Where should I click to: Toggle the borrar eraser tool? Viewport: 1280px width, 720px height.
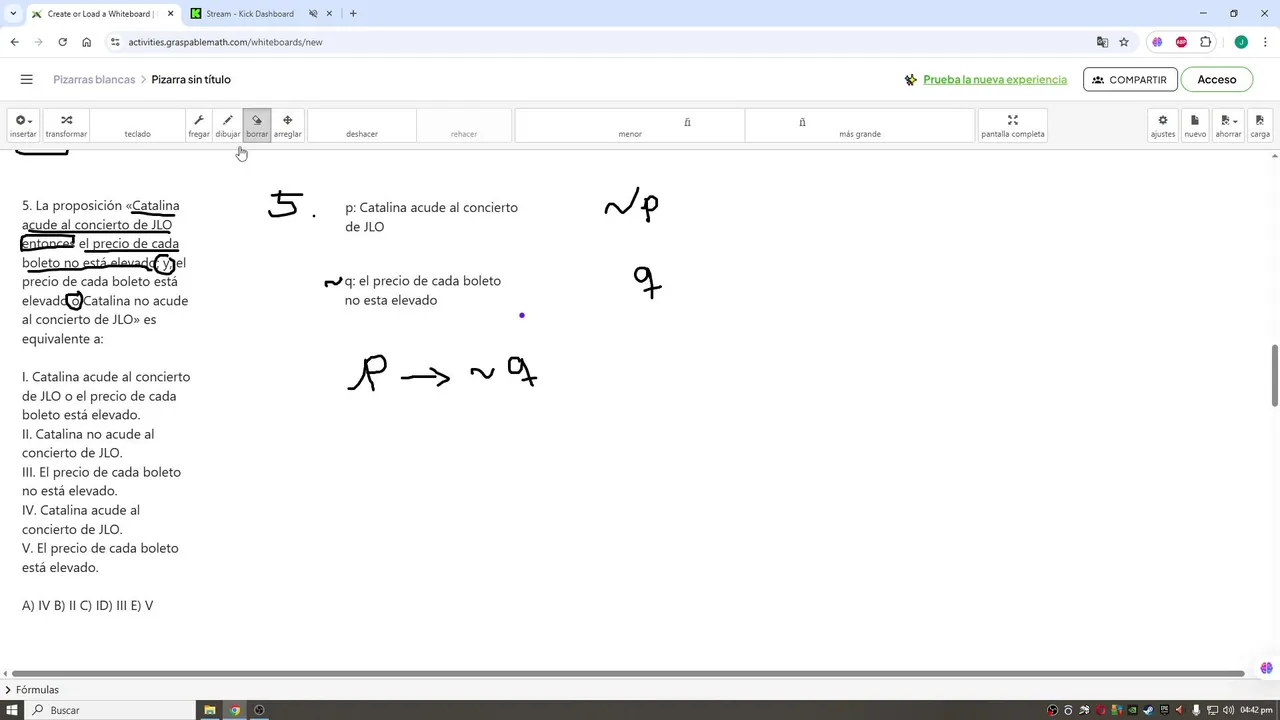pos(257,126)
